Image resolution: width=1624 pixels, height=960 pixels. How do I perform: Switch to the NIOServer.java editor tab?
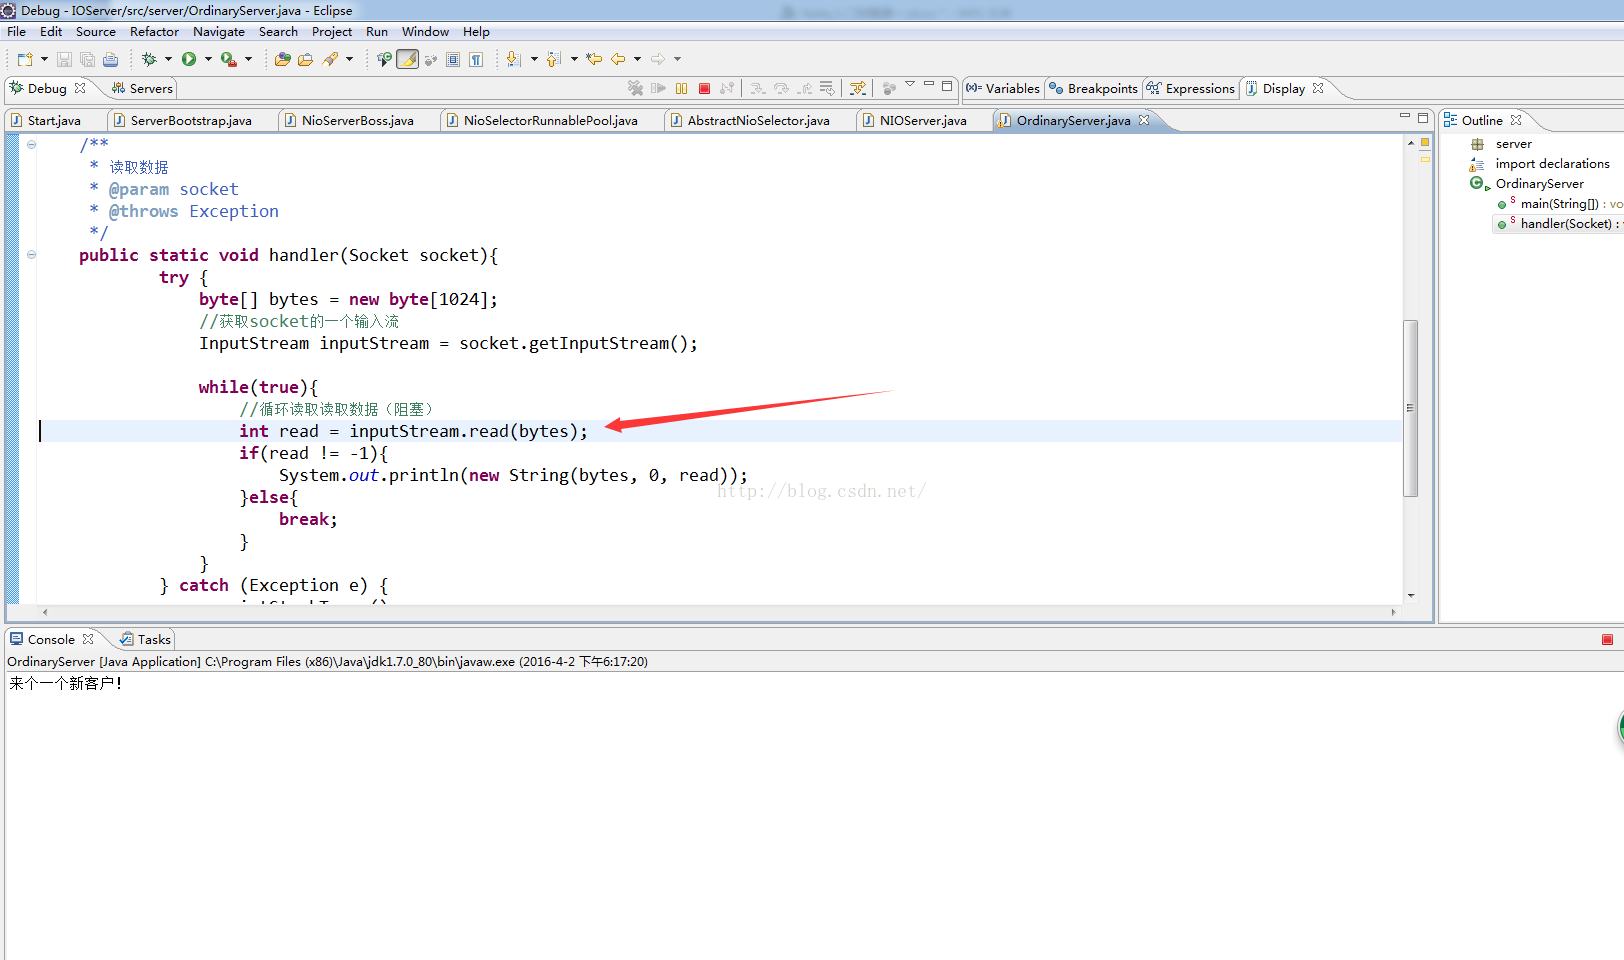[922, 121]
